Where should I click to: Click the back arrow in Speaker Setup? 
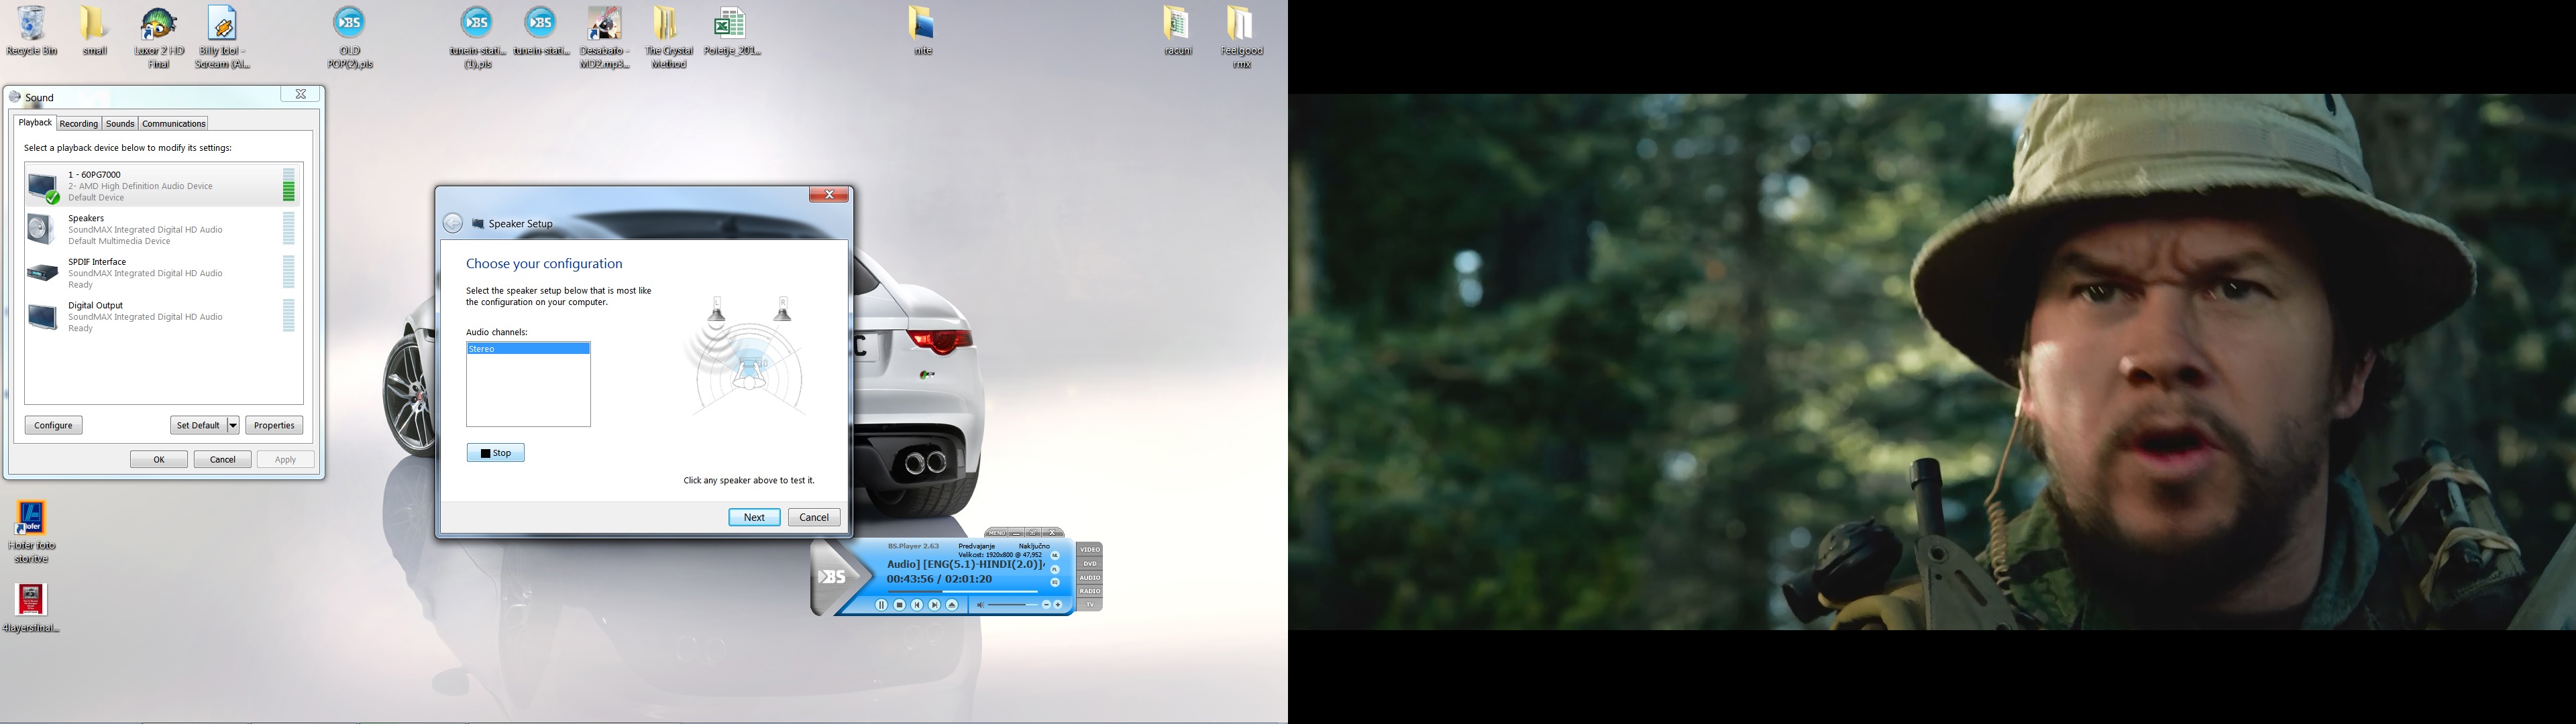(x=453, y=223)
